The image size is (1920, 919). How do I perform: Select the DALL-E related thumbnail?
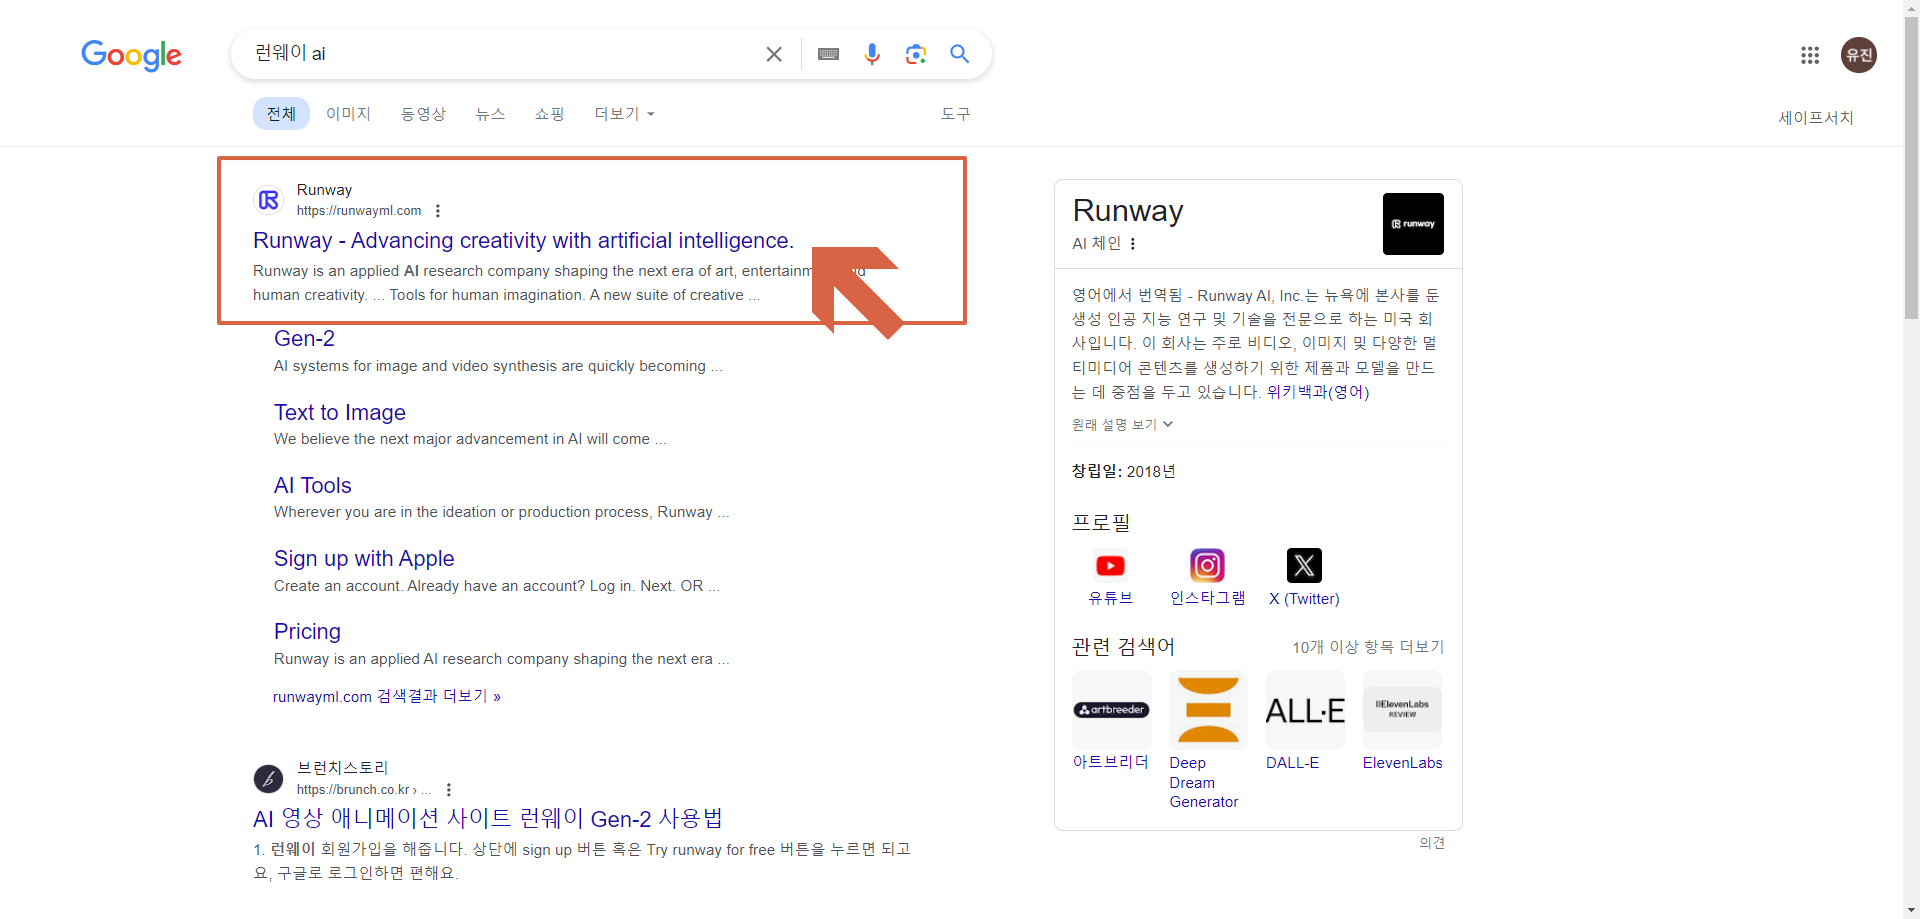point(1306,710)
